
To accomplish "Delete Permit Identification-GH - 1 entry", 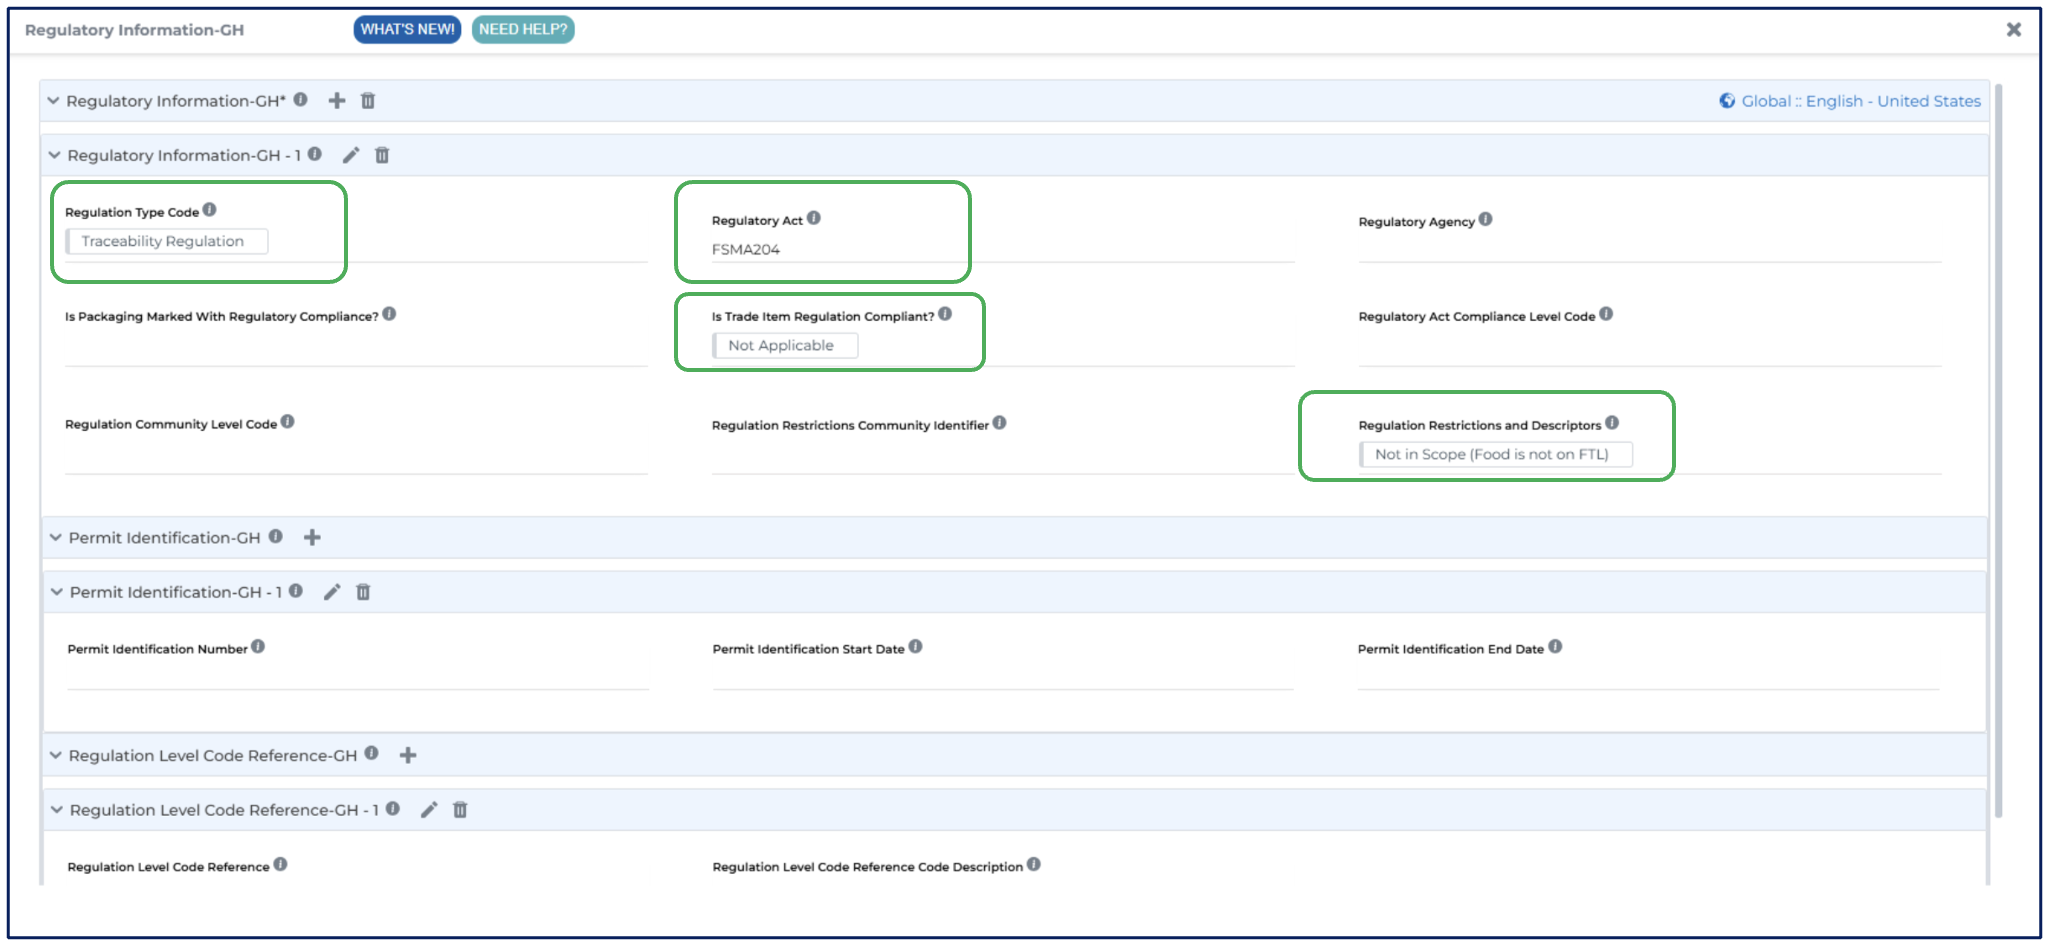I will pyautogui.click(x=363, y=592).
